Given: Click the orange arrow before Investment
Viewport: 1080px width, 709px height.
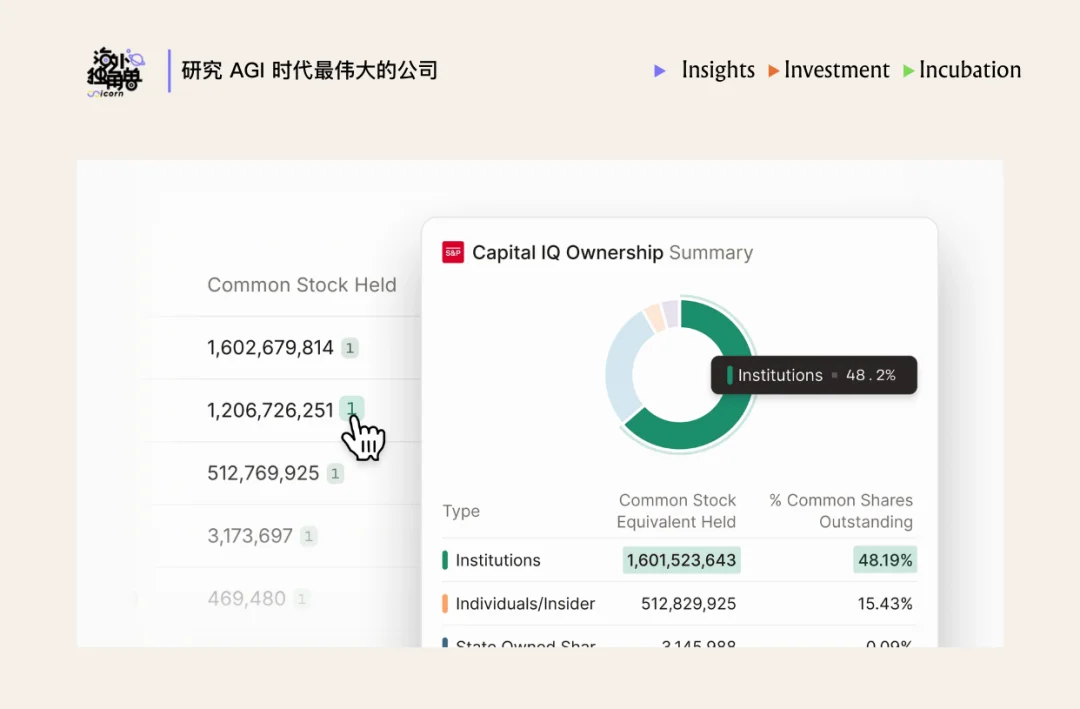Looking at the screenshot, I should click(772, 71).
